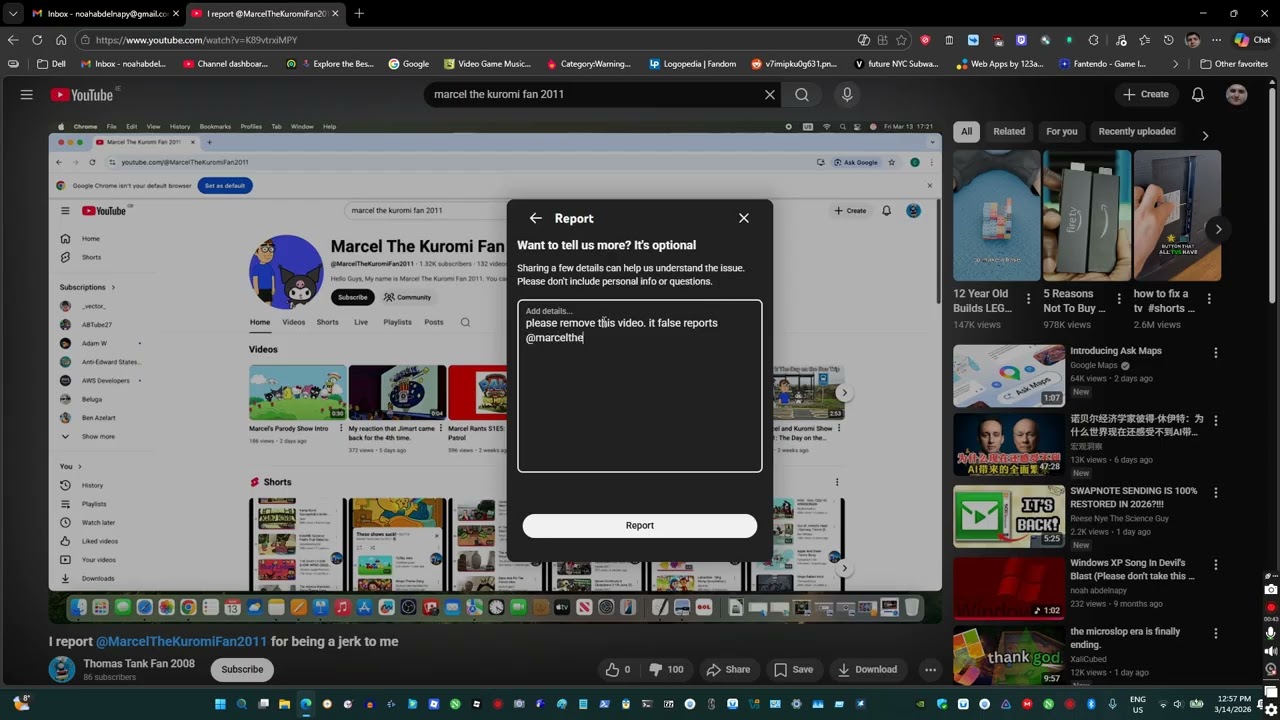Open Windows taskbar search
This screenshot has width=1280, height=720.
click(x=242, y=704)
